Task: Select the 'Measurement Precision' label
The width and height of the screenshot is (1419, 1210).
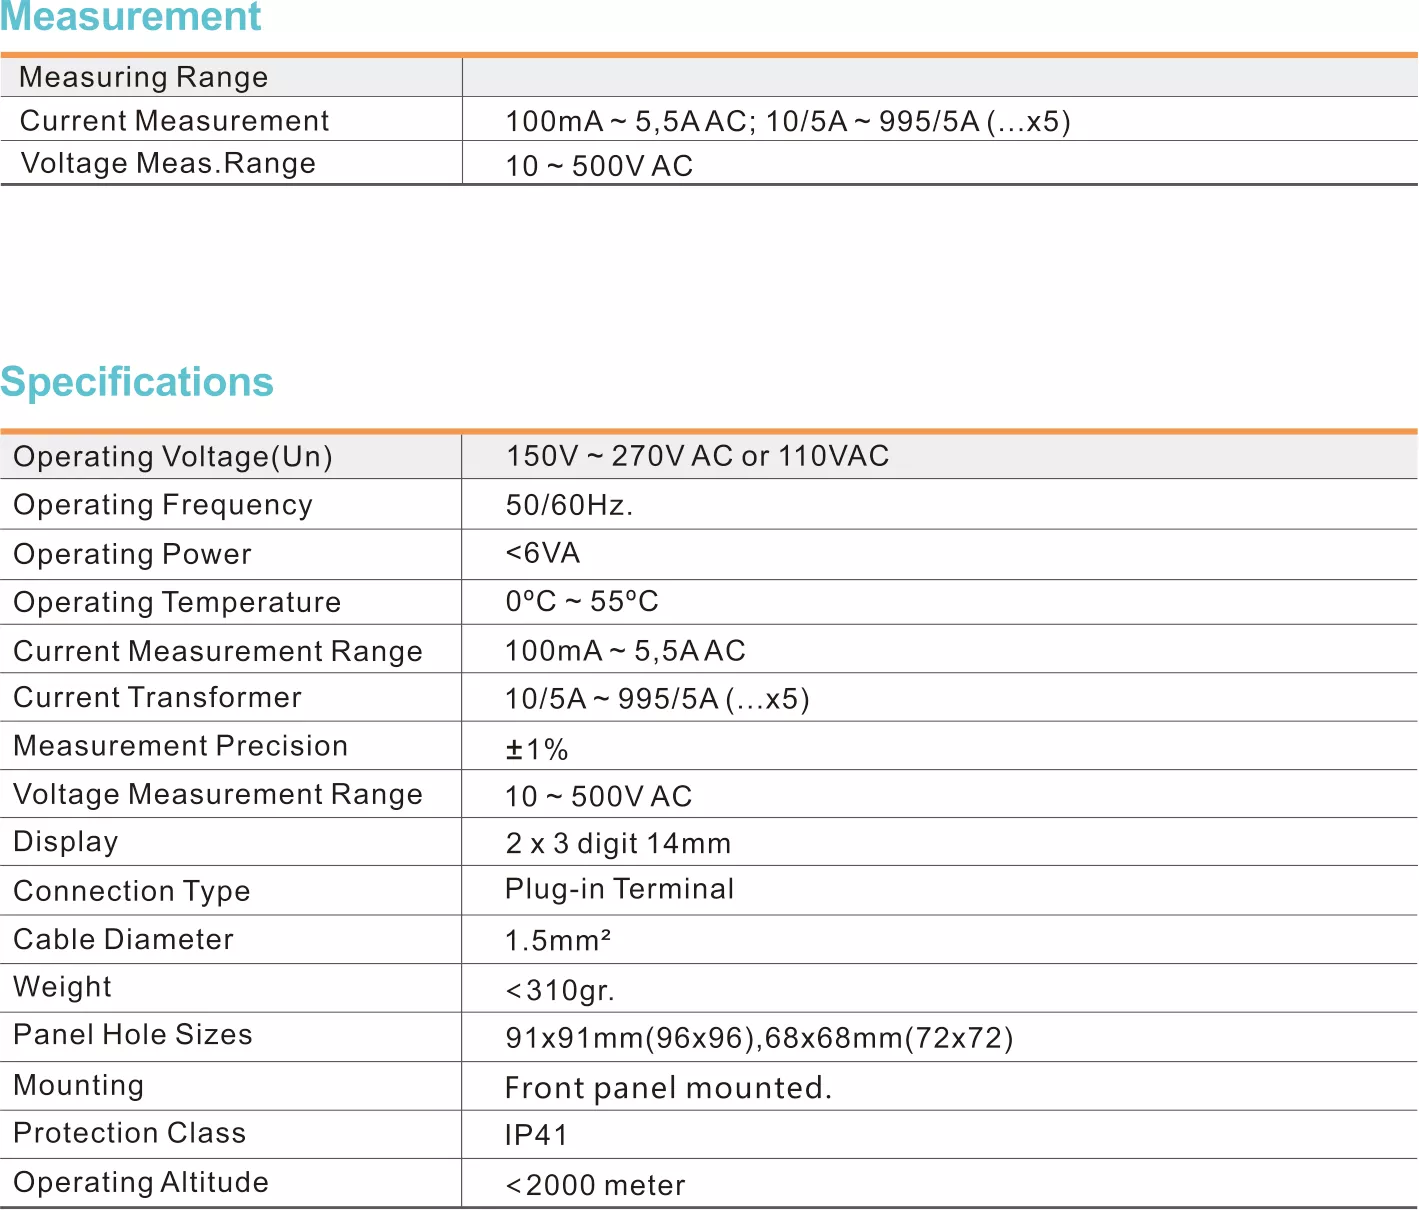Action: click(x=181, y=746)
